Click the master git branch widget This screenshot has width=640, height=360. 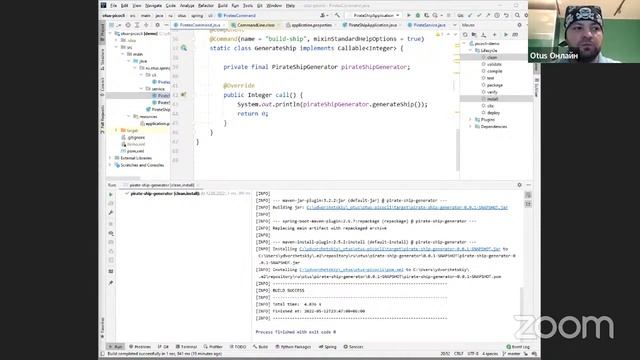click(x=512, y=353)
